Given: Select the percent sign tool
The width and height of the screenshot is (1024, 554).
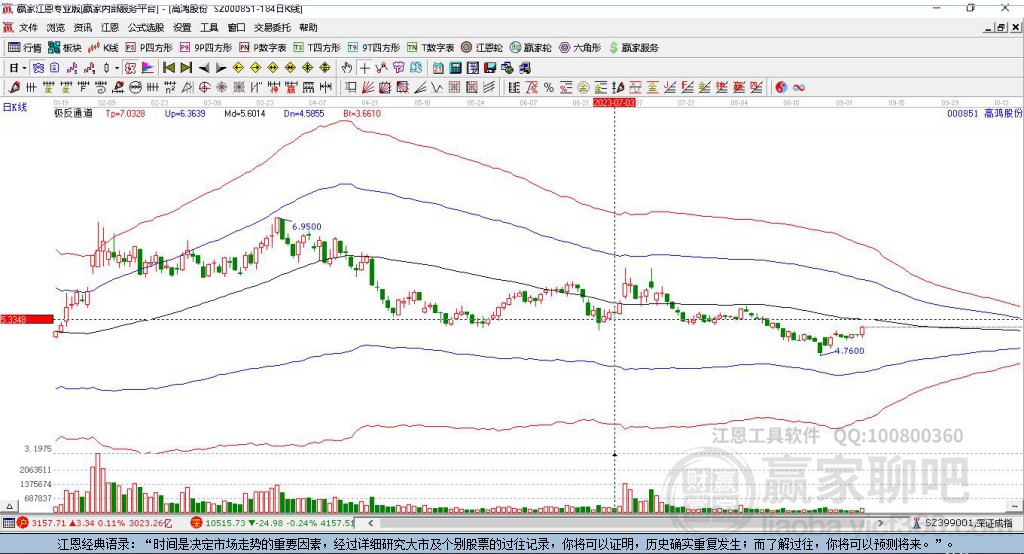Looking at the screenshot, I should pos(549,87).
